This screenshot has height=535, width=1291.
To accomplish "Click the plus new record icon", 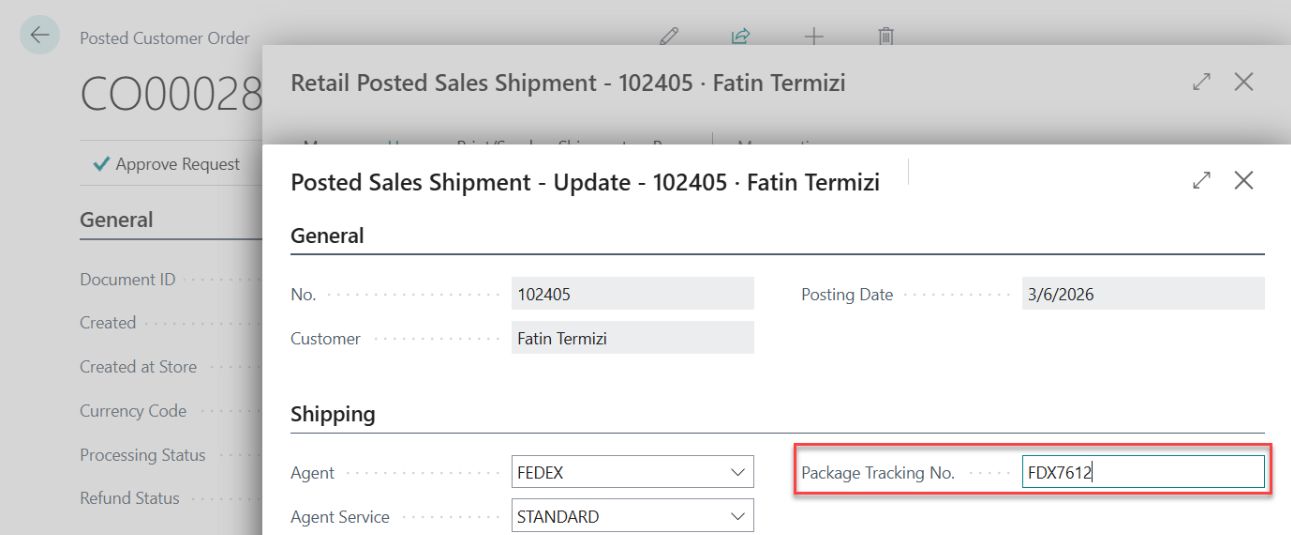I will tap(814, 37).
